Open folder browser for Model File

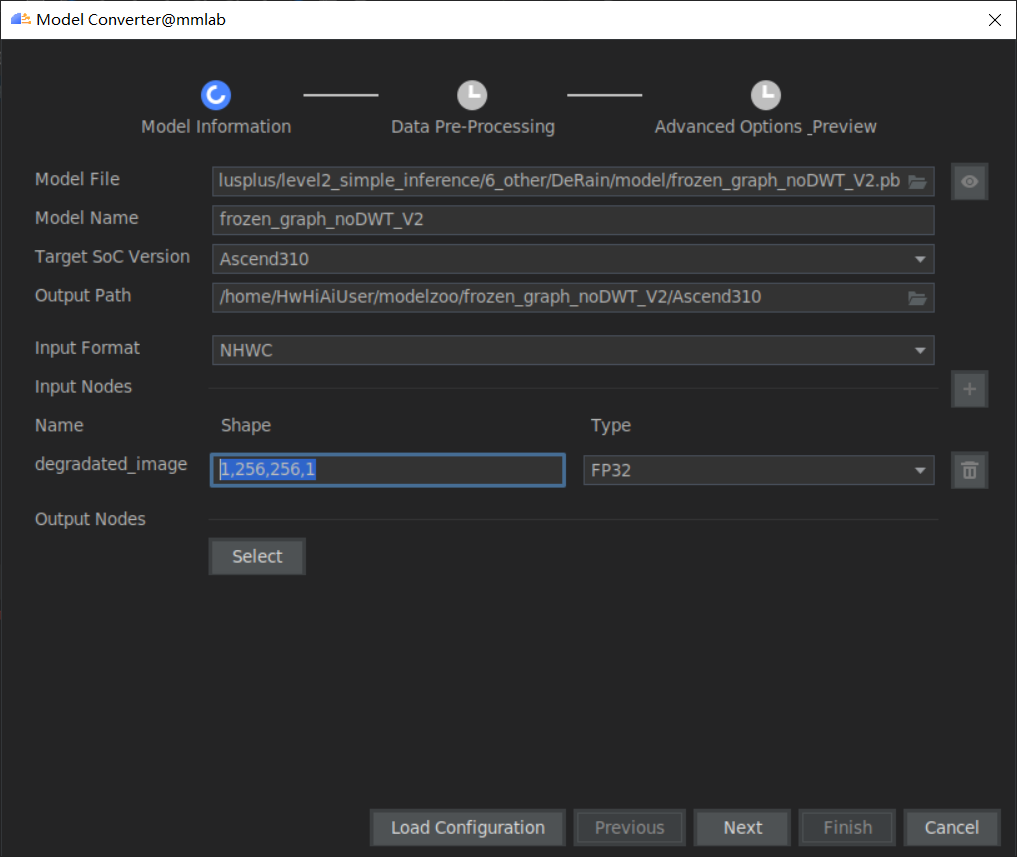(x=917, y=182)
